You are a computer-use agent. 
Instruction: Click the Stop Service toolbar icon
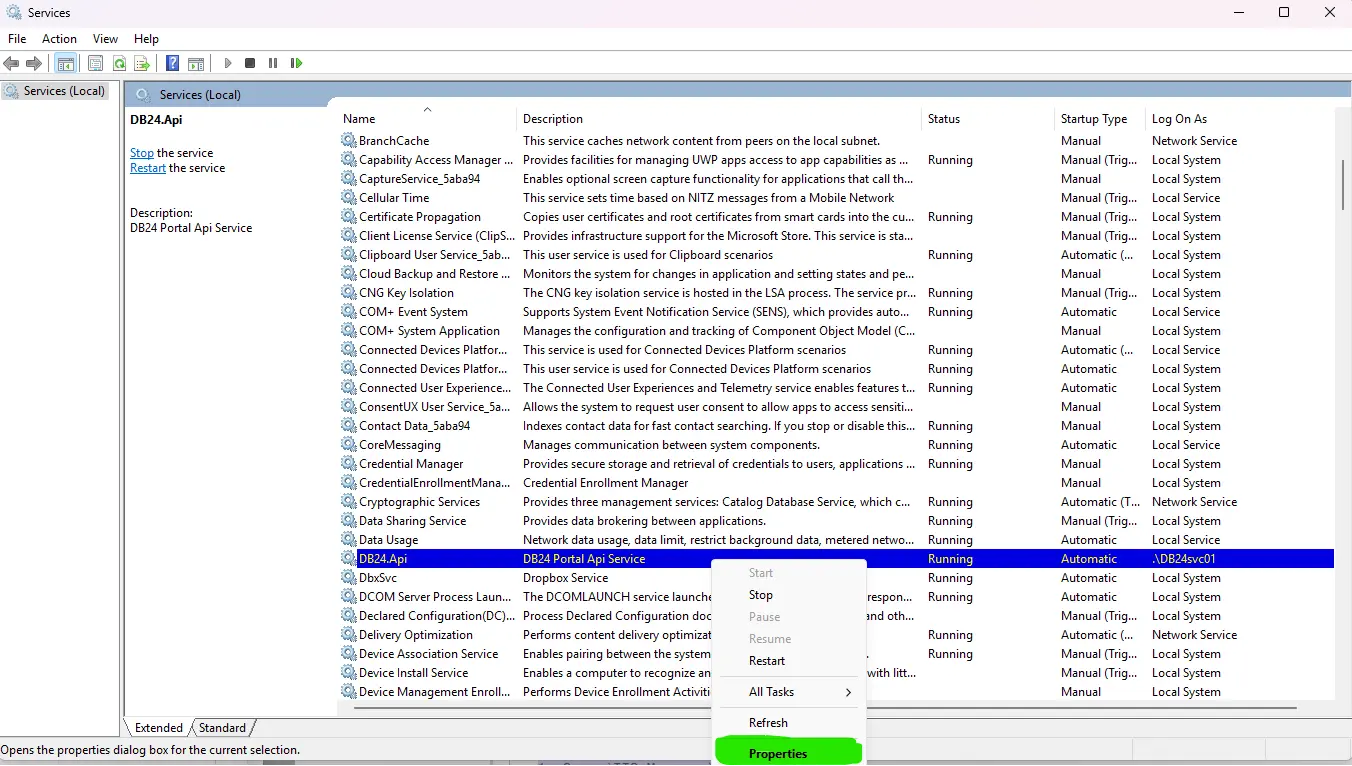click(250, 63)
